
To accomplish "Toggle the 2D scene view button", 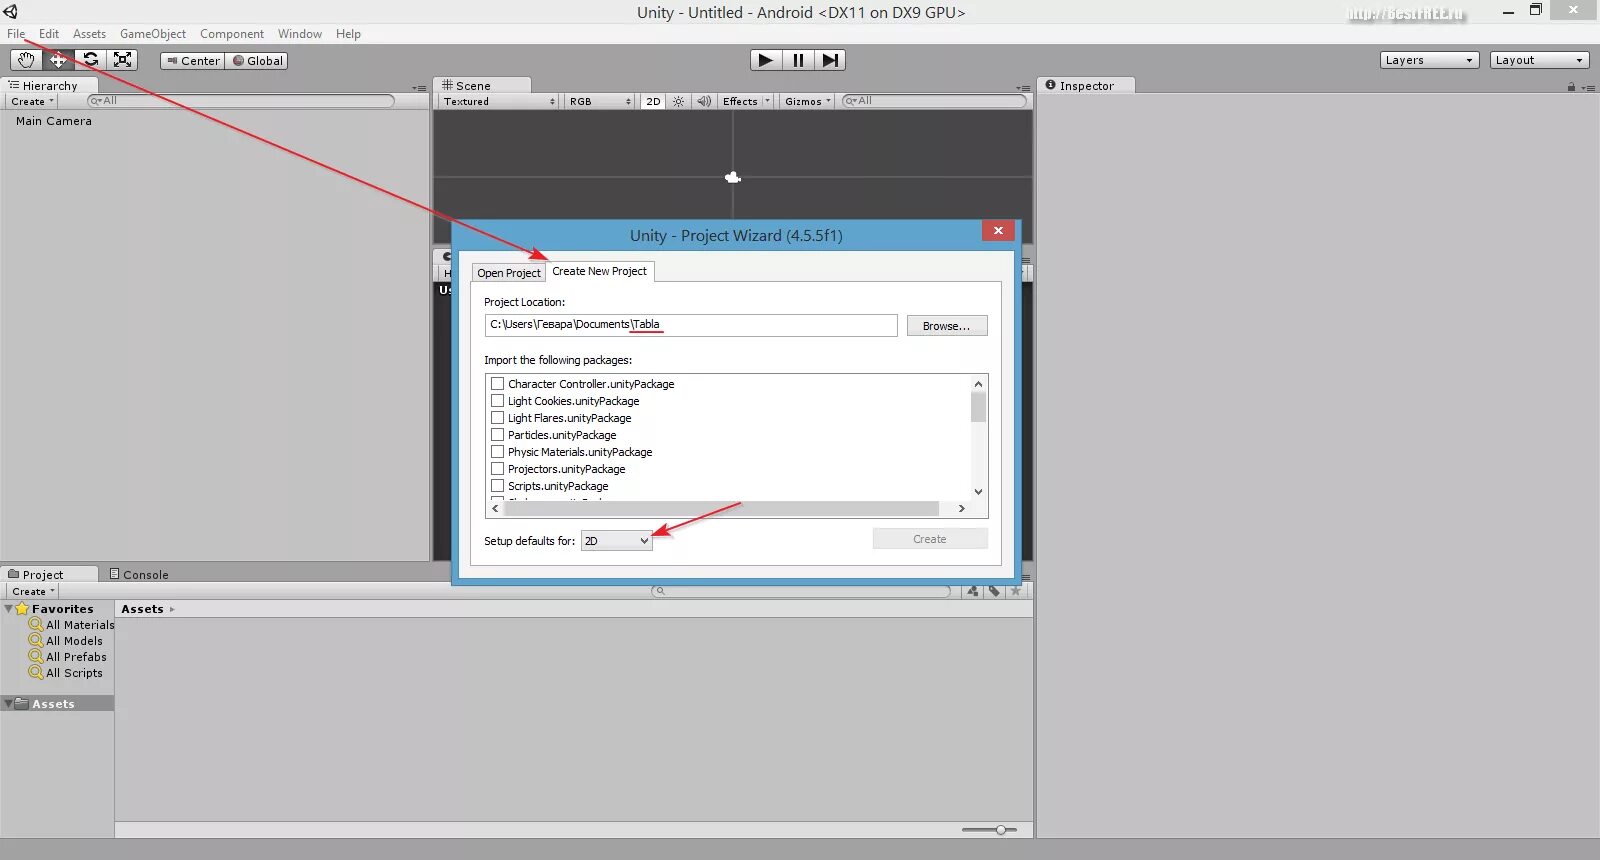I will pyautogui.click(x=653, y=101).
